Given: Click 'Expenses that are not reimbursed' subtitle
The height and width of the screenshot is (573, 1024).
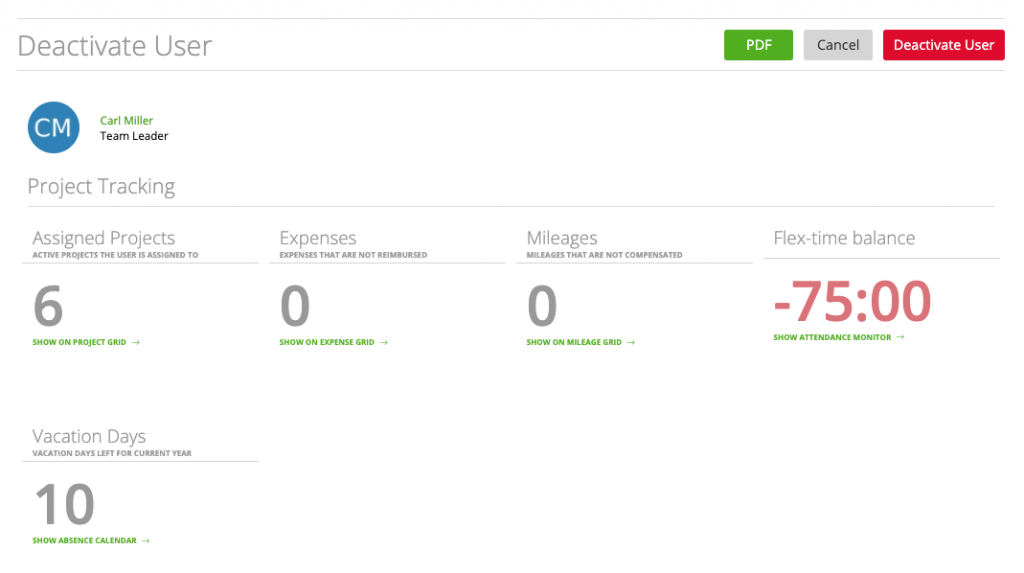Looking at the screenshot, I should 353,255.
